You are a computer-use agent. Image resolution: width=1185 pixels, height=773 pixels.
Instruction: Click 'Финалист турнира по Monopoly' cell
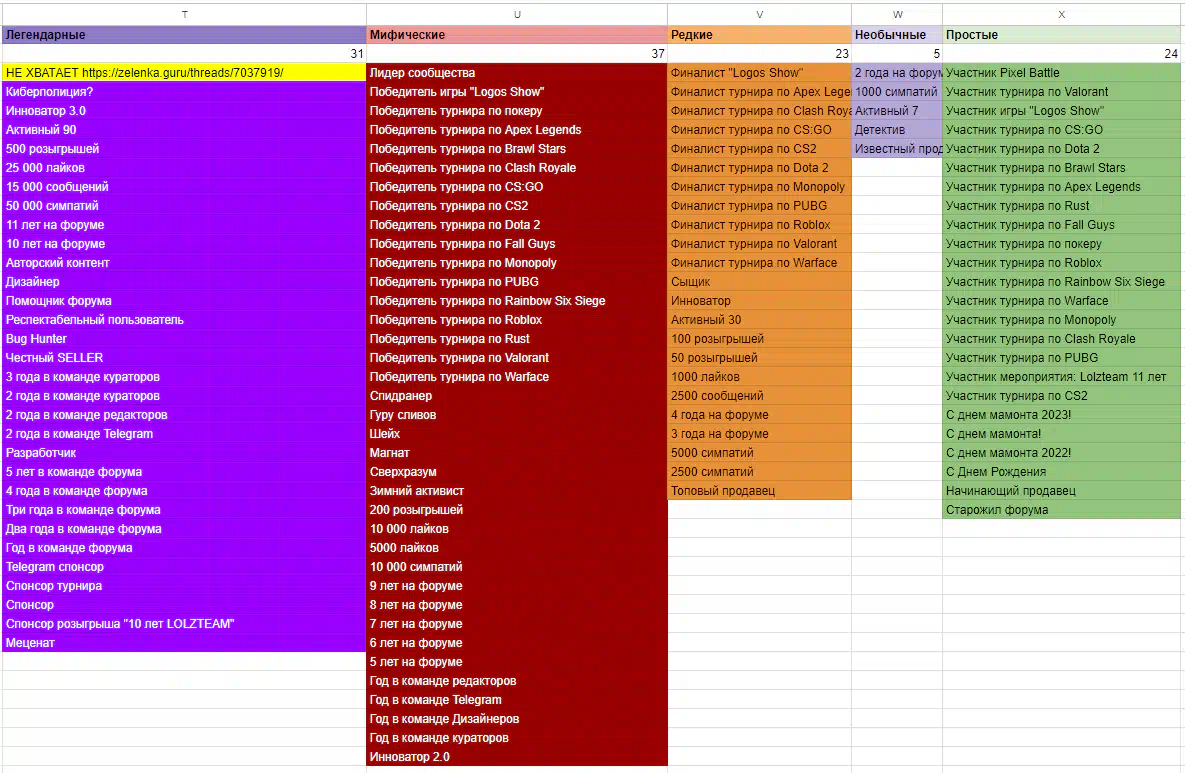pyautogui.click(x=760, y=187)
